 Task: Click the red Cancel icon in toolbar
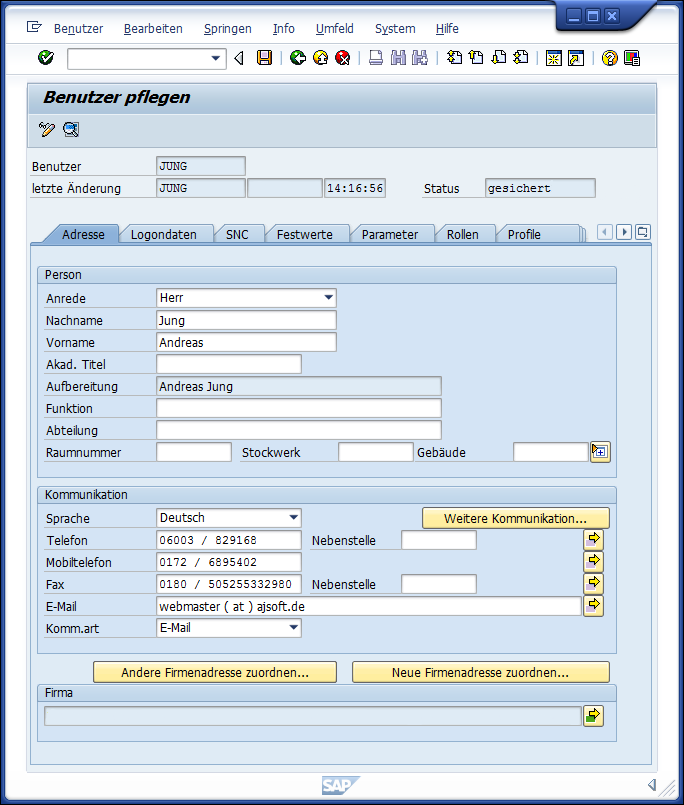pyautogui.click(x=343, y=58)
